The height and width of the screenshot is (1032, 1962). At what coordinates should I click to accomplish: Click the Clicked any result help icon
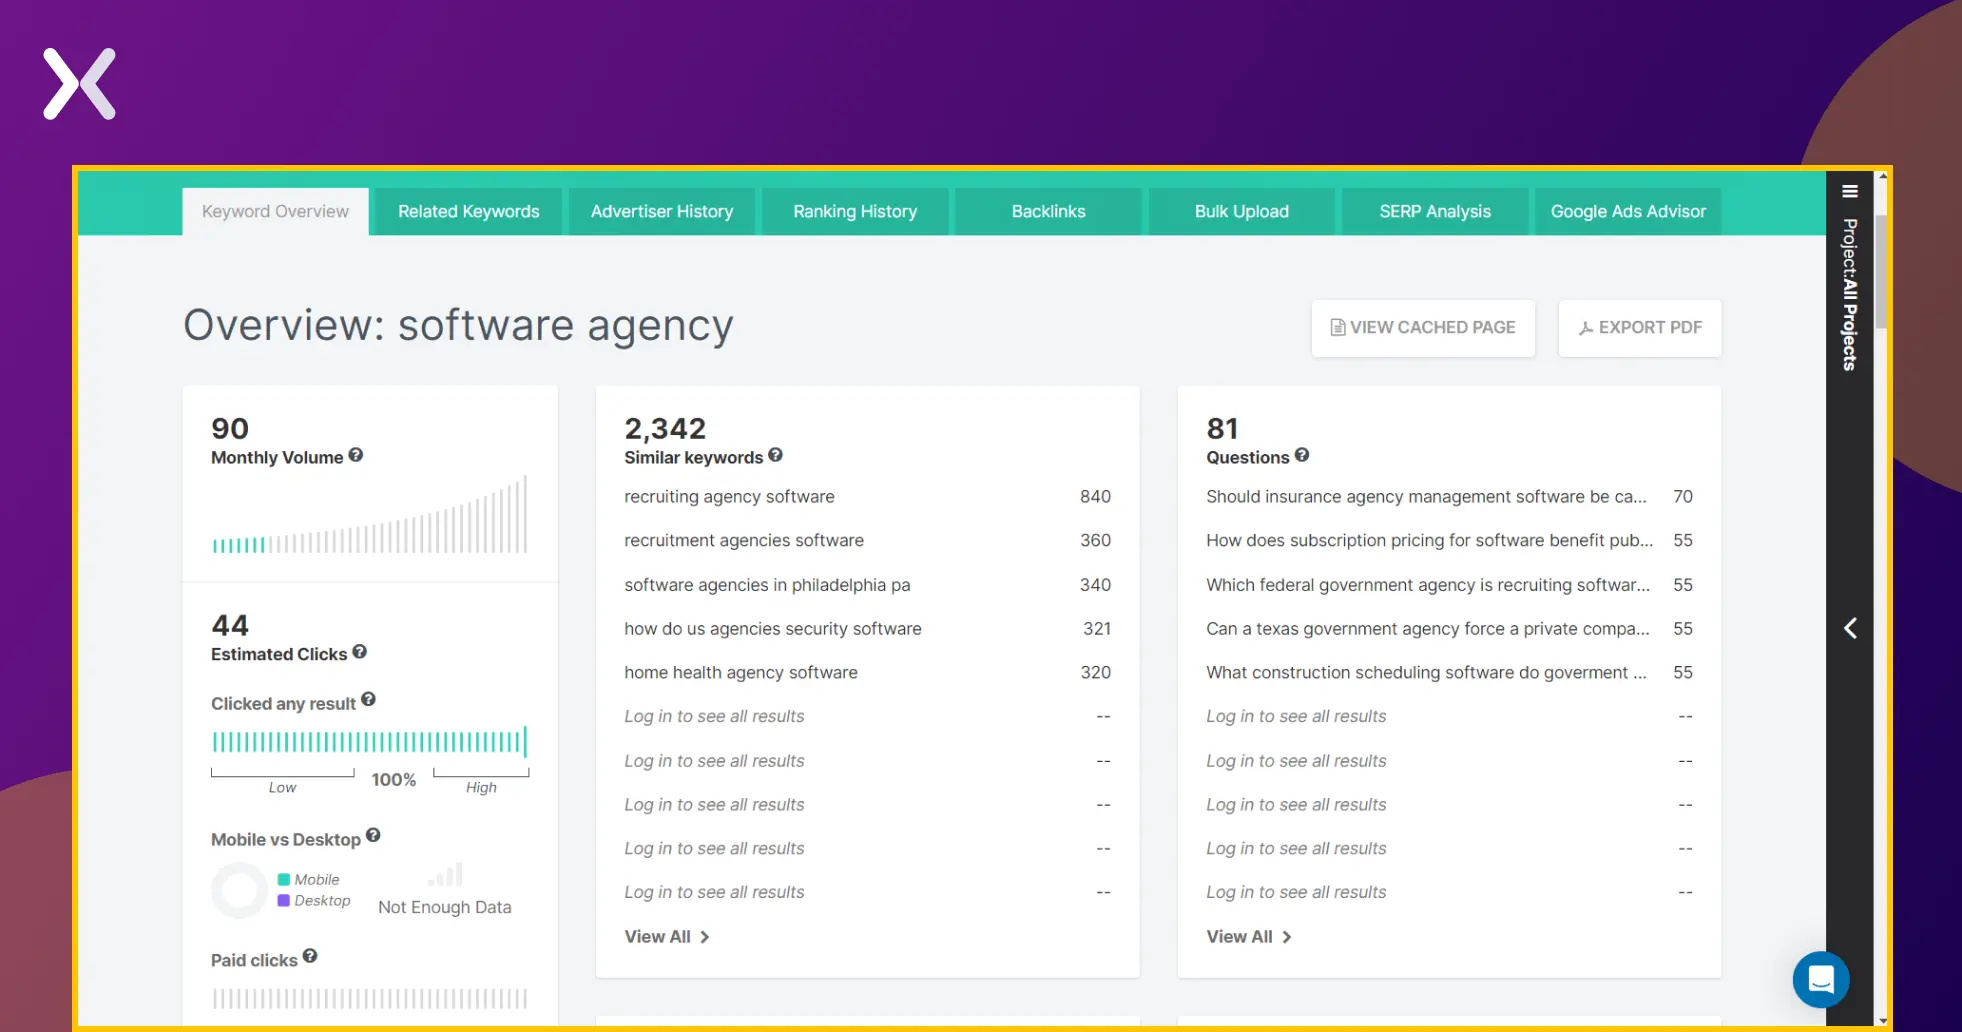click(368, 700)
